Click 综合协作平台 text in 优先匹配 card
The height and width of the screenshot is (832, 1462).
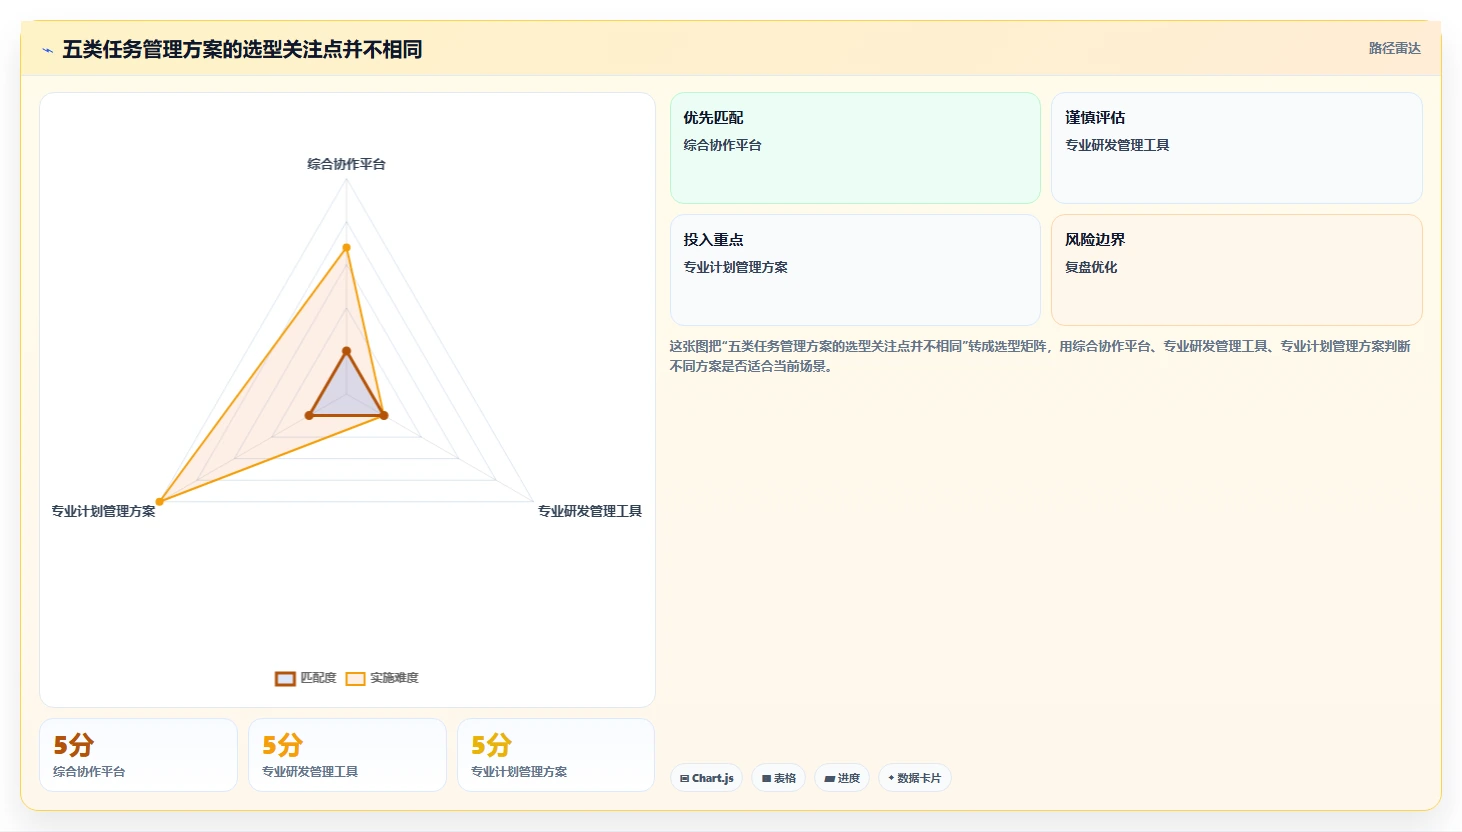pos(723,145)
